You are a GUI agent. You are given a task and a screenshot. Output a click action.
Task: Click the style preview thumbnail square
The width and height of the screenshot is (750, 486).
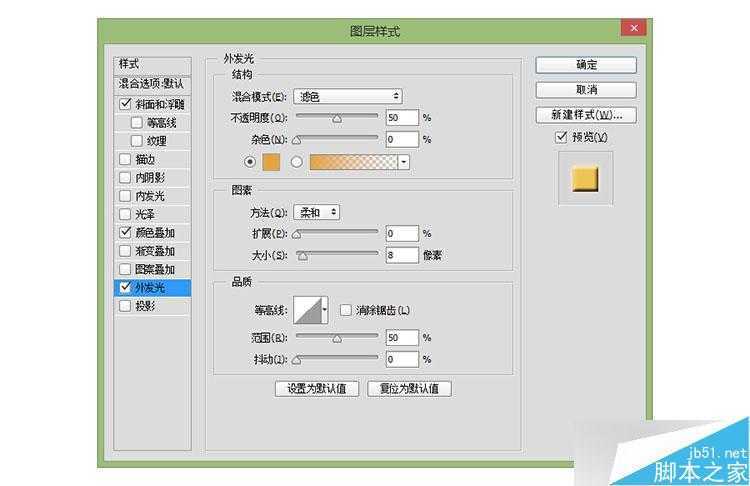tap(585, 179)
